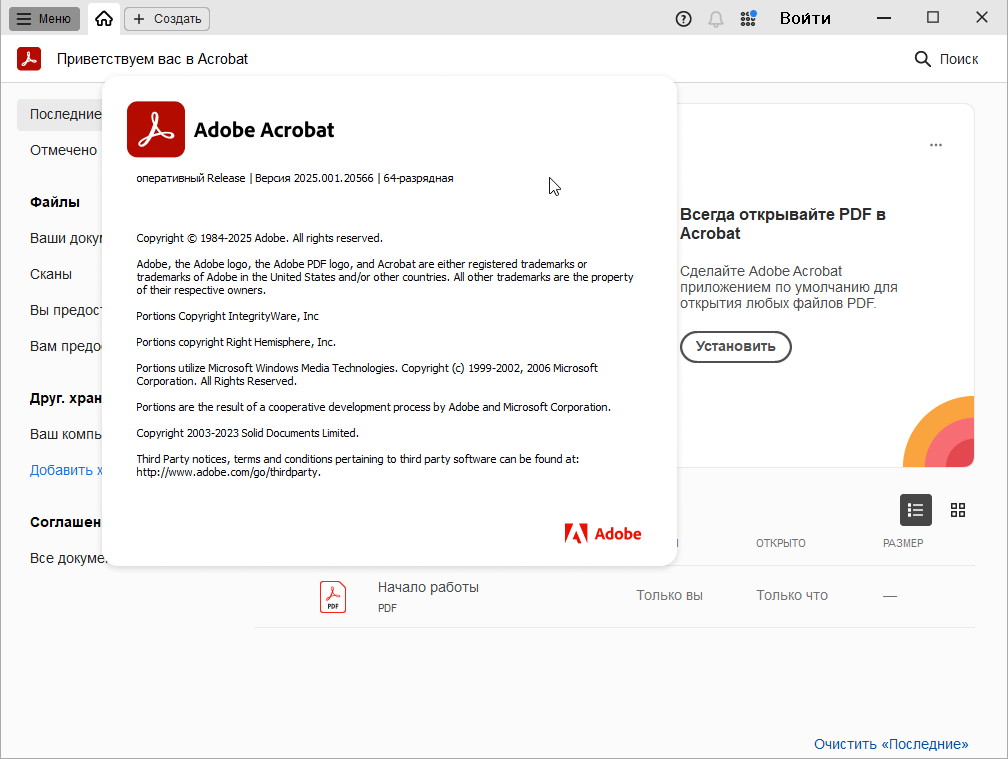1008x759 pixels.
Task: Click the thirdparty URL text in About dialog
Action: click(x=228, y=472)
